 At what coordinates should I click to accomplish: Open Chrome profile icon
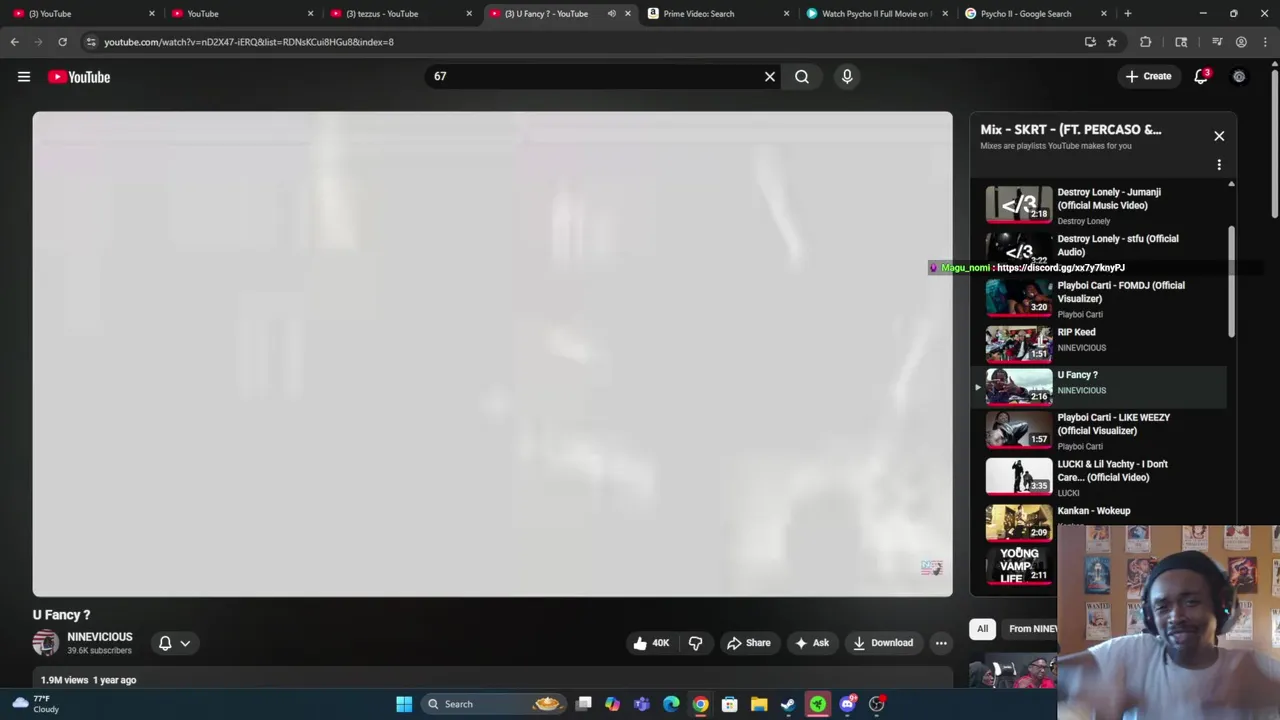tap(1241, 42)
